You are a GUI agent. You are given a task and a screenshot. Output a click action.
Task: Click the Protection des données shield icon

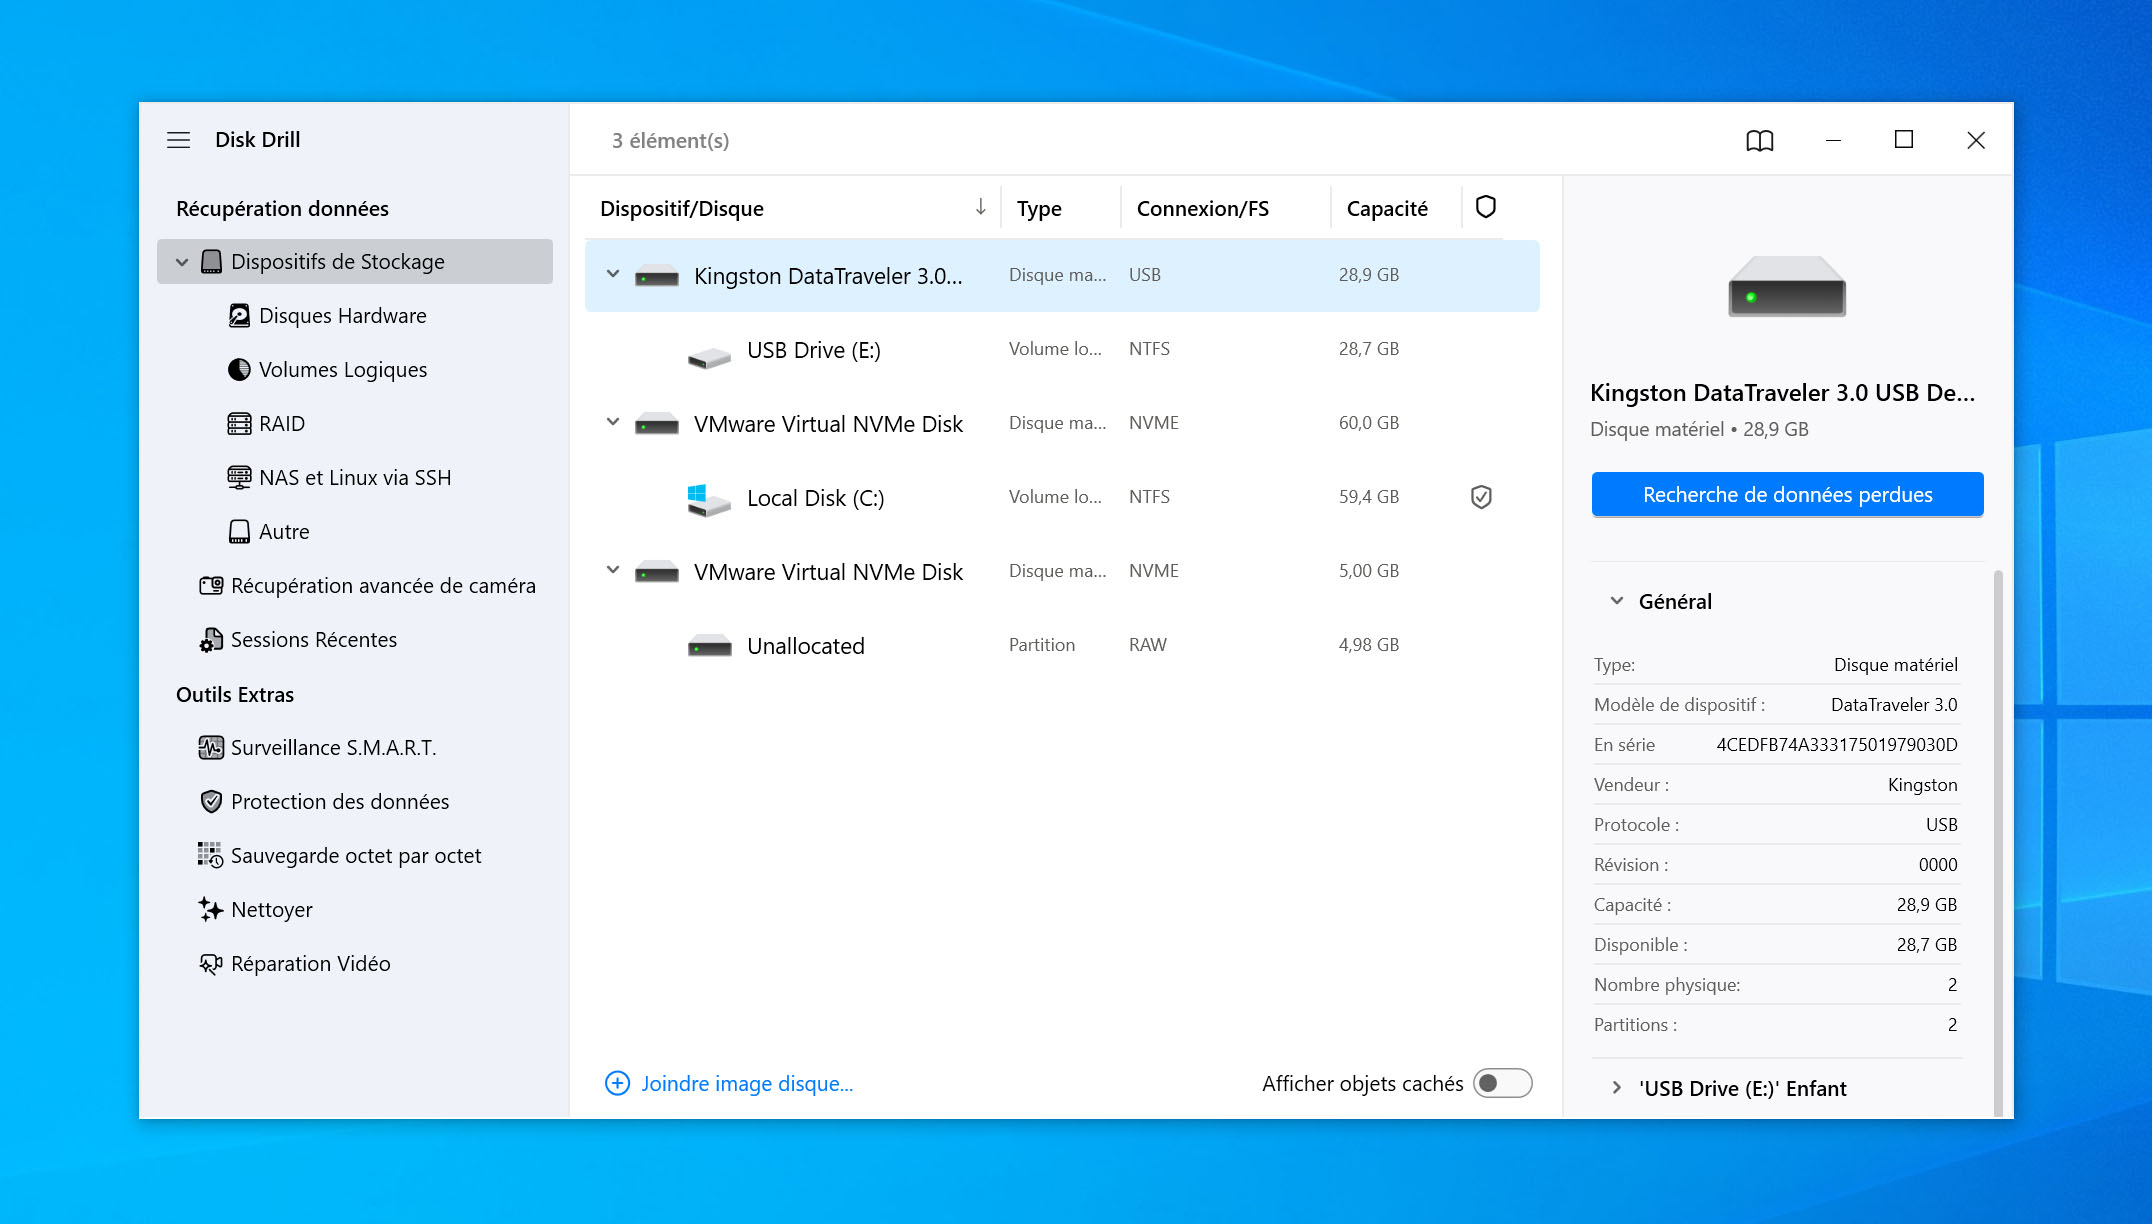point(211,802)
